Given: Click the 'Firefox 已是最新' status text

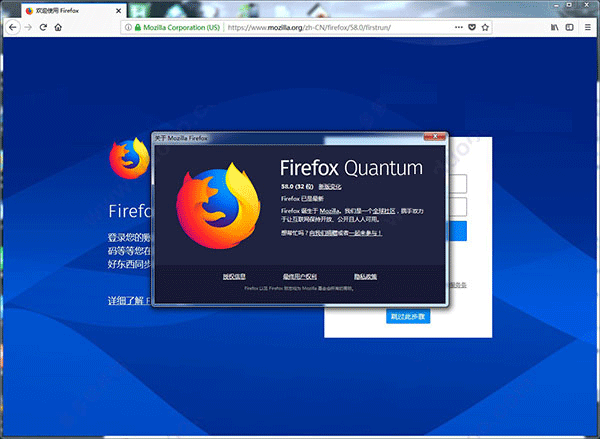Looking at the screenshot, I should tap(302, 199).
